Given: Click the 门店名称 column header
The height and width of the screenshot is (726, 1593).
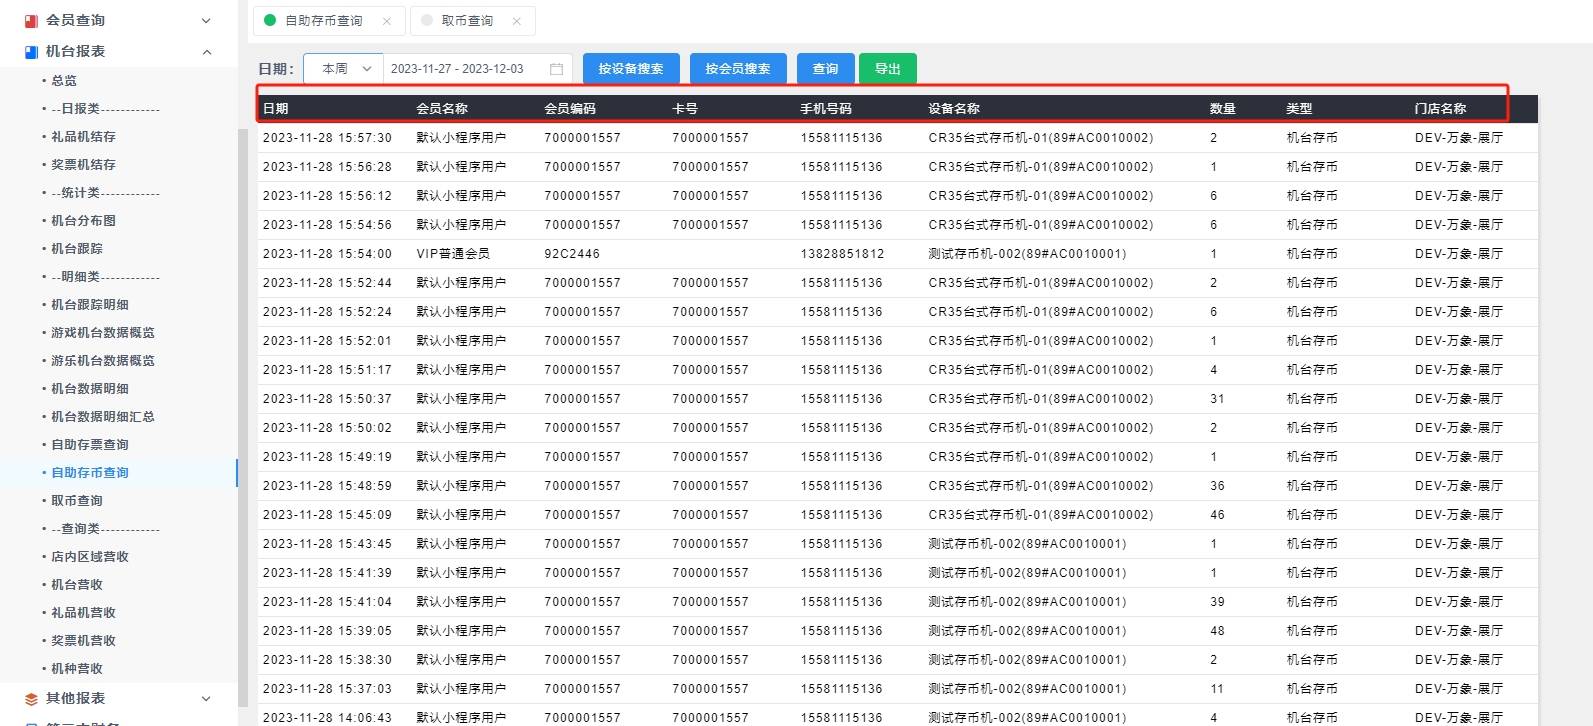Looking at the screenshot, I should click(x=1441, y=109).
